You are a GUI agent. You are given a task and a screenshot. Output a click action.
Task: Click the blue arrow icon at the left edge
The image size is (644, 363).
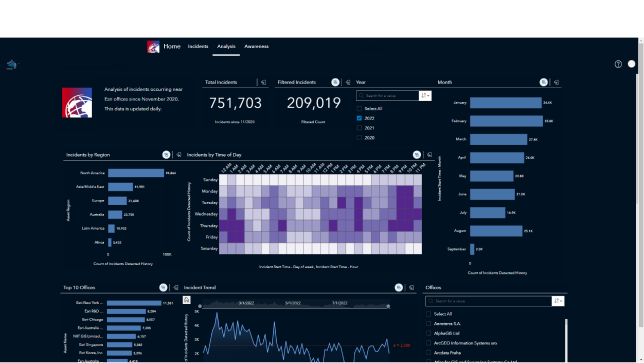click(x=12, y=64)
